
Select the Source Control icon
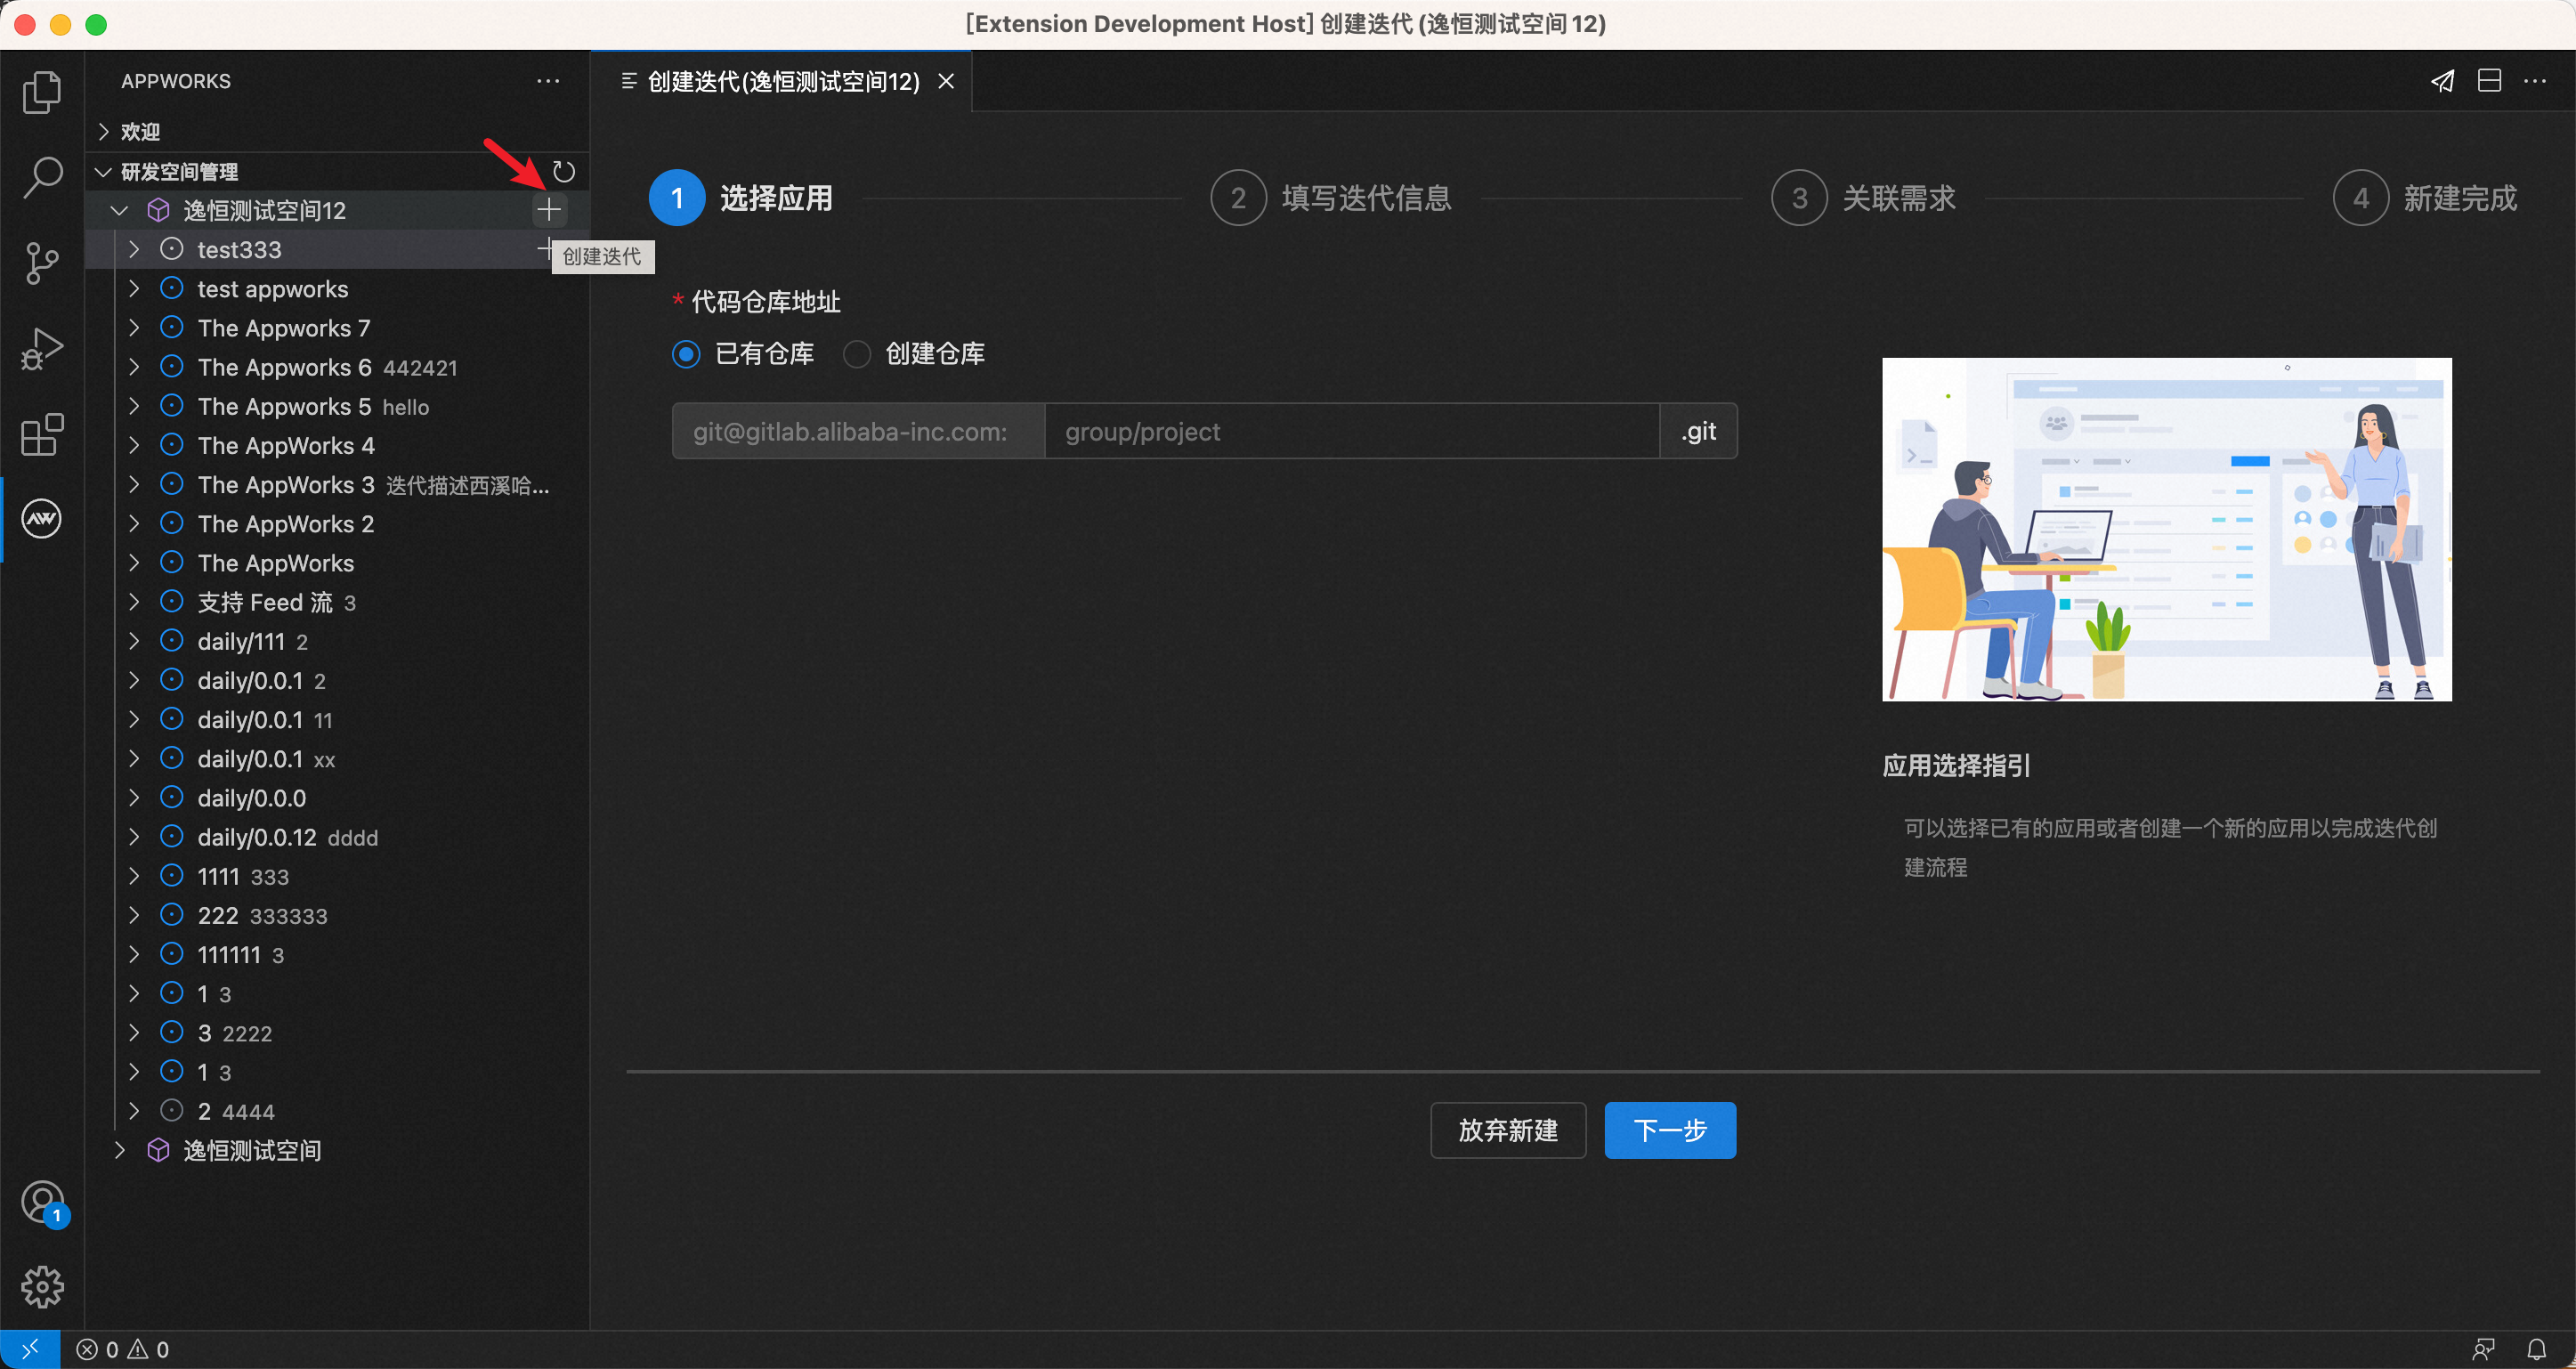click(x=43, y=263)
